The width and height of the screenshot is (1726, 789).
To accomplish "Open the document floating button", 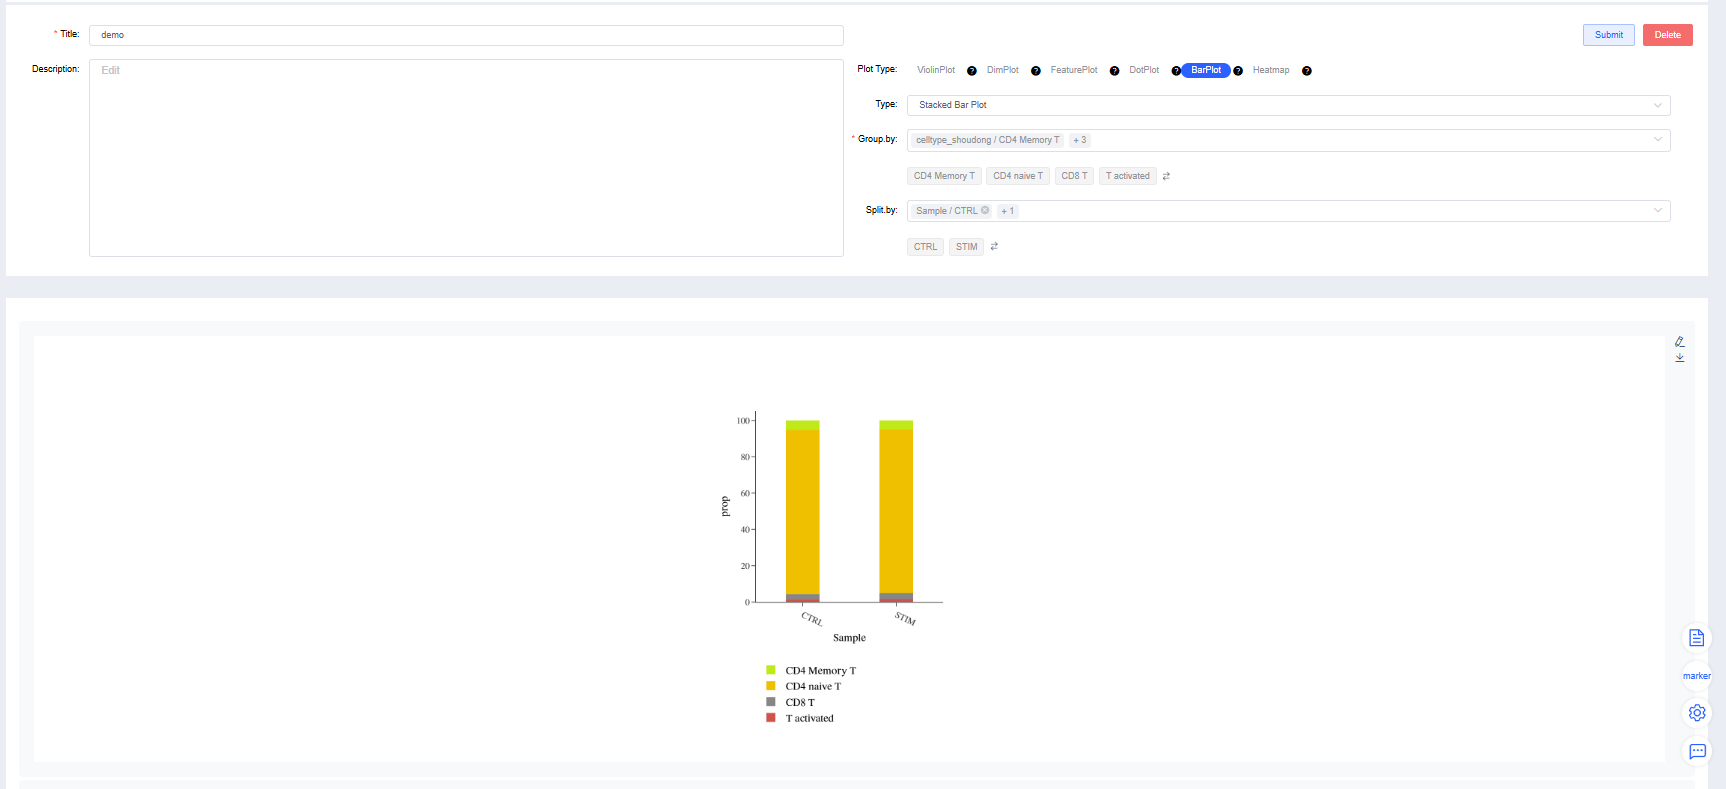I will [x=1696, y=638].
